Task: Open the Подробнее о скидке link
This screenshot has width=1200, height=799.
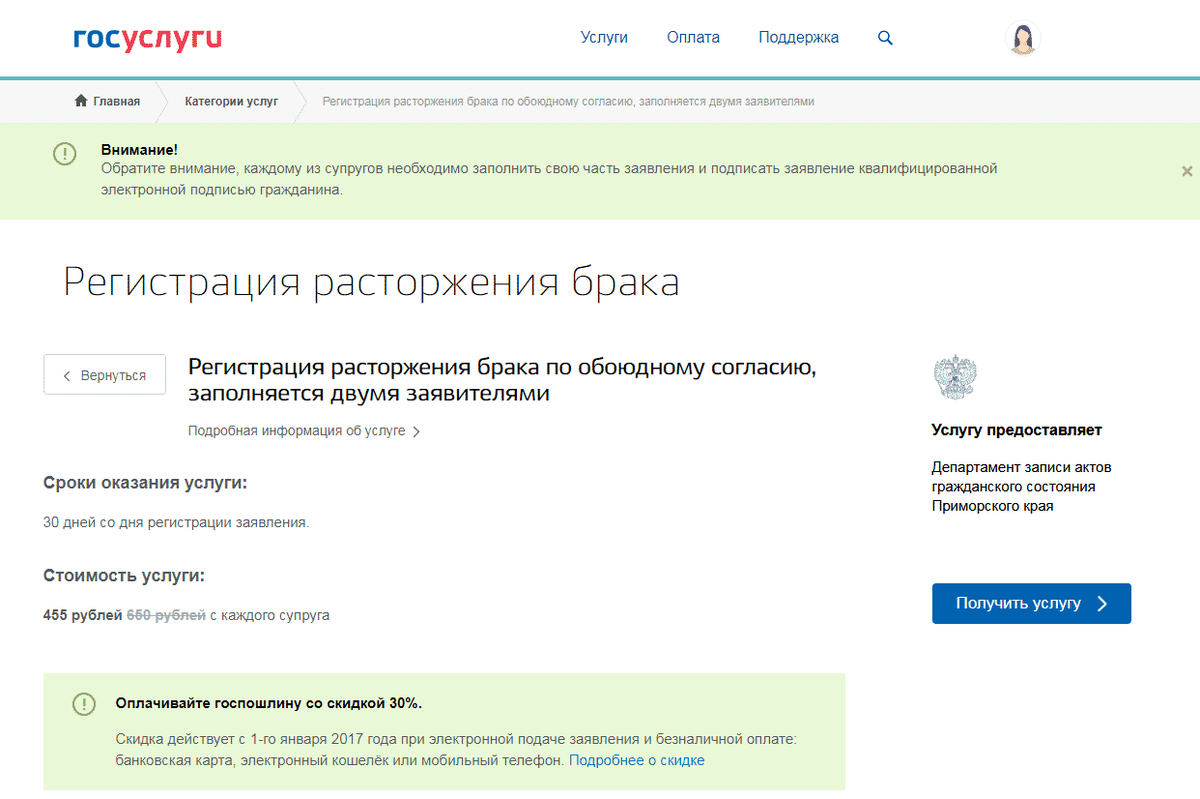Action: 637,760
